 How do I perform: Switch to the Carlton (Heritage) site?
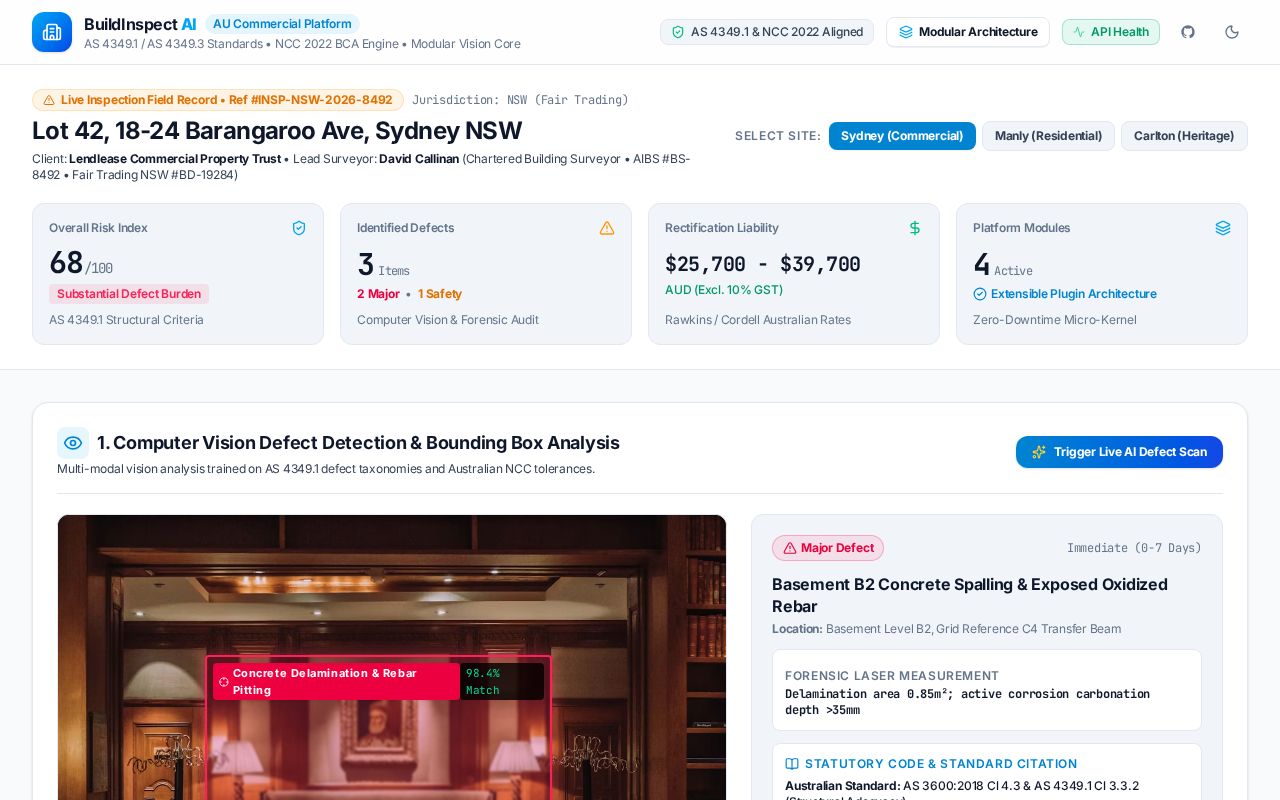click(1184, 136)
